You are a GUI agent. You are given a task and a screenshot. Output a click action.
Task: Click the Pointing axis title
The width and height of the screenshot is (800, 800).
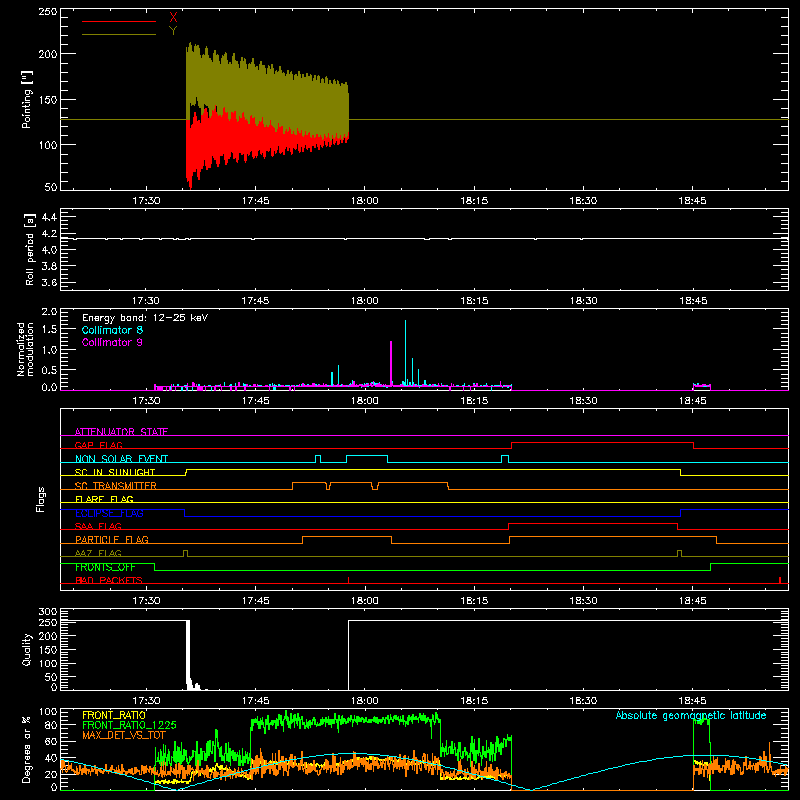tap(27, 99)
